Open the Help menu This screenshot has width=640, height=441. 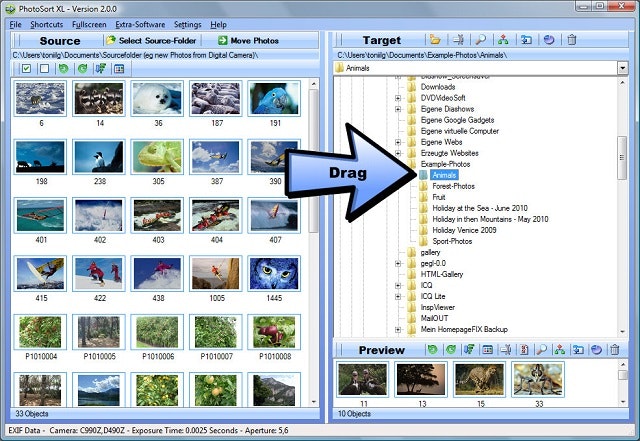tap(218, 24)
